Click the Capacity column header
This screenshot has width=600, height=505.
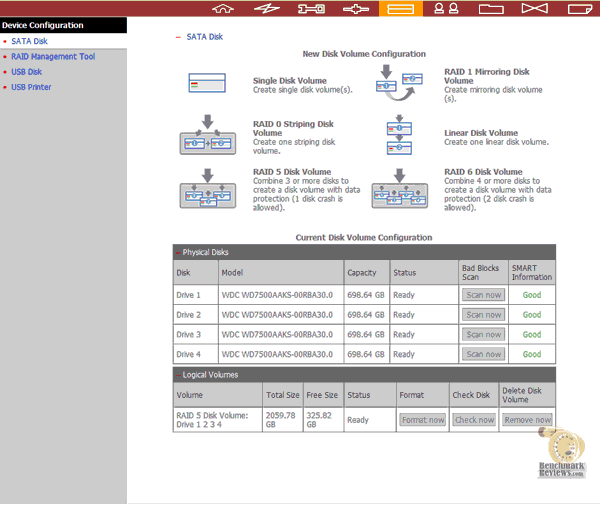pos(367,272)
